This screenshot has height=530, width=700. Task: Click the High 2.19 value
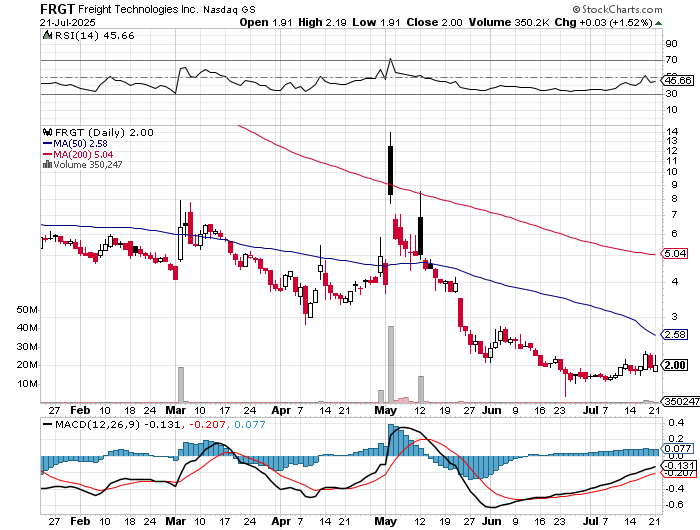322,22
